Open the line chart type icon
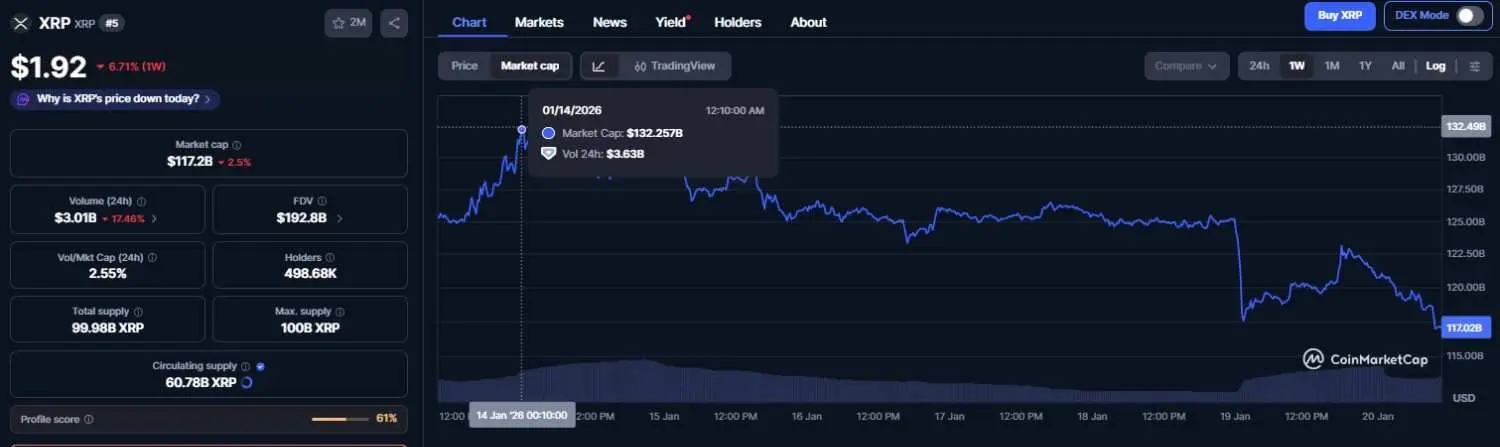1500x447 pixels. tap(599, 66)
